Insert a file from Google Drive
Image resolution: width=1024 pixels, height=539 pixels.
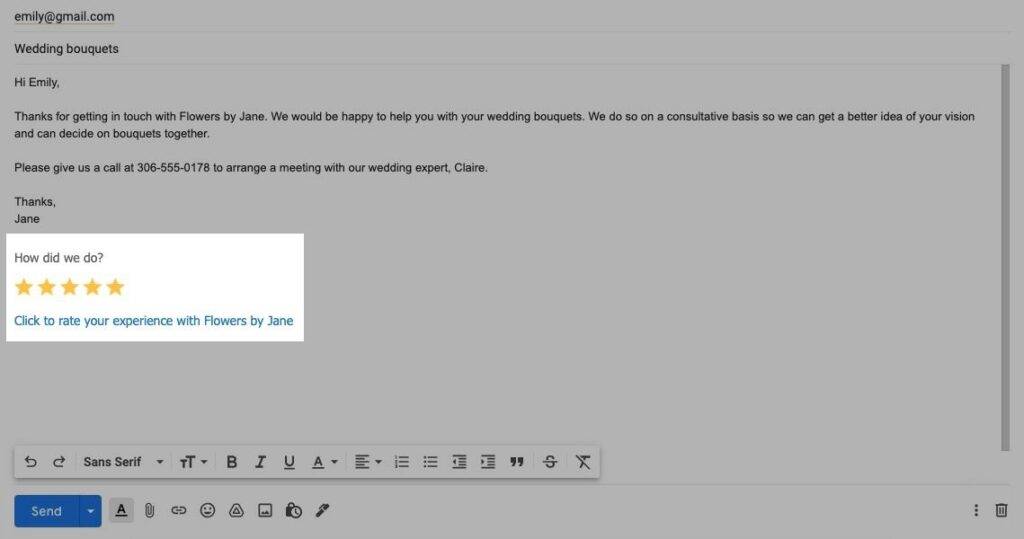coord(236,511)
